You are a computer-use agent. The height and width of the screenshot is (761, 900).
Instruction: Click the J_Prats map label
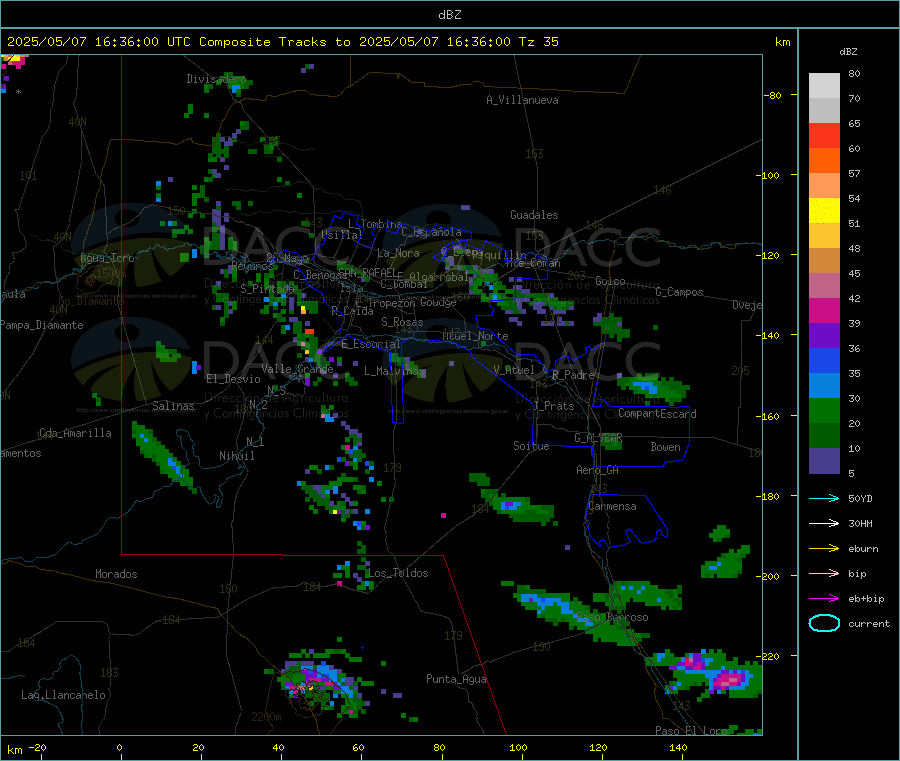click(x=554, y=406)
